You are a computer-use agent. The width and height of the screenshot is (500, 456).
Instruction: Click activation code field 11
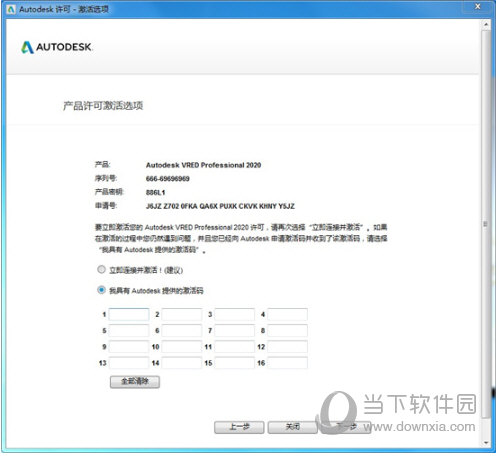235,347
